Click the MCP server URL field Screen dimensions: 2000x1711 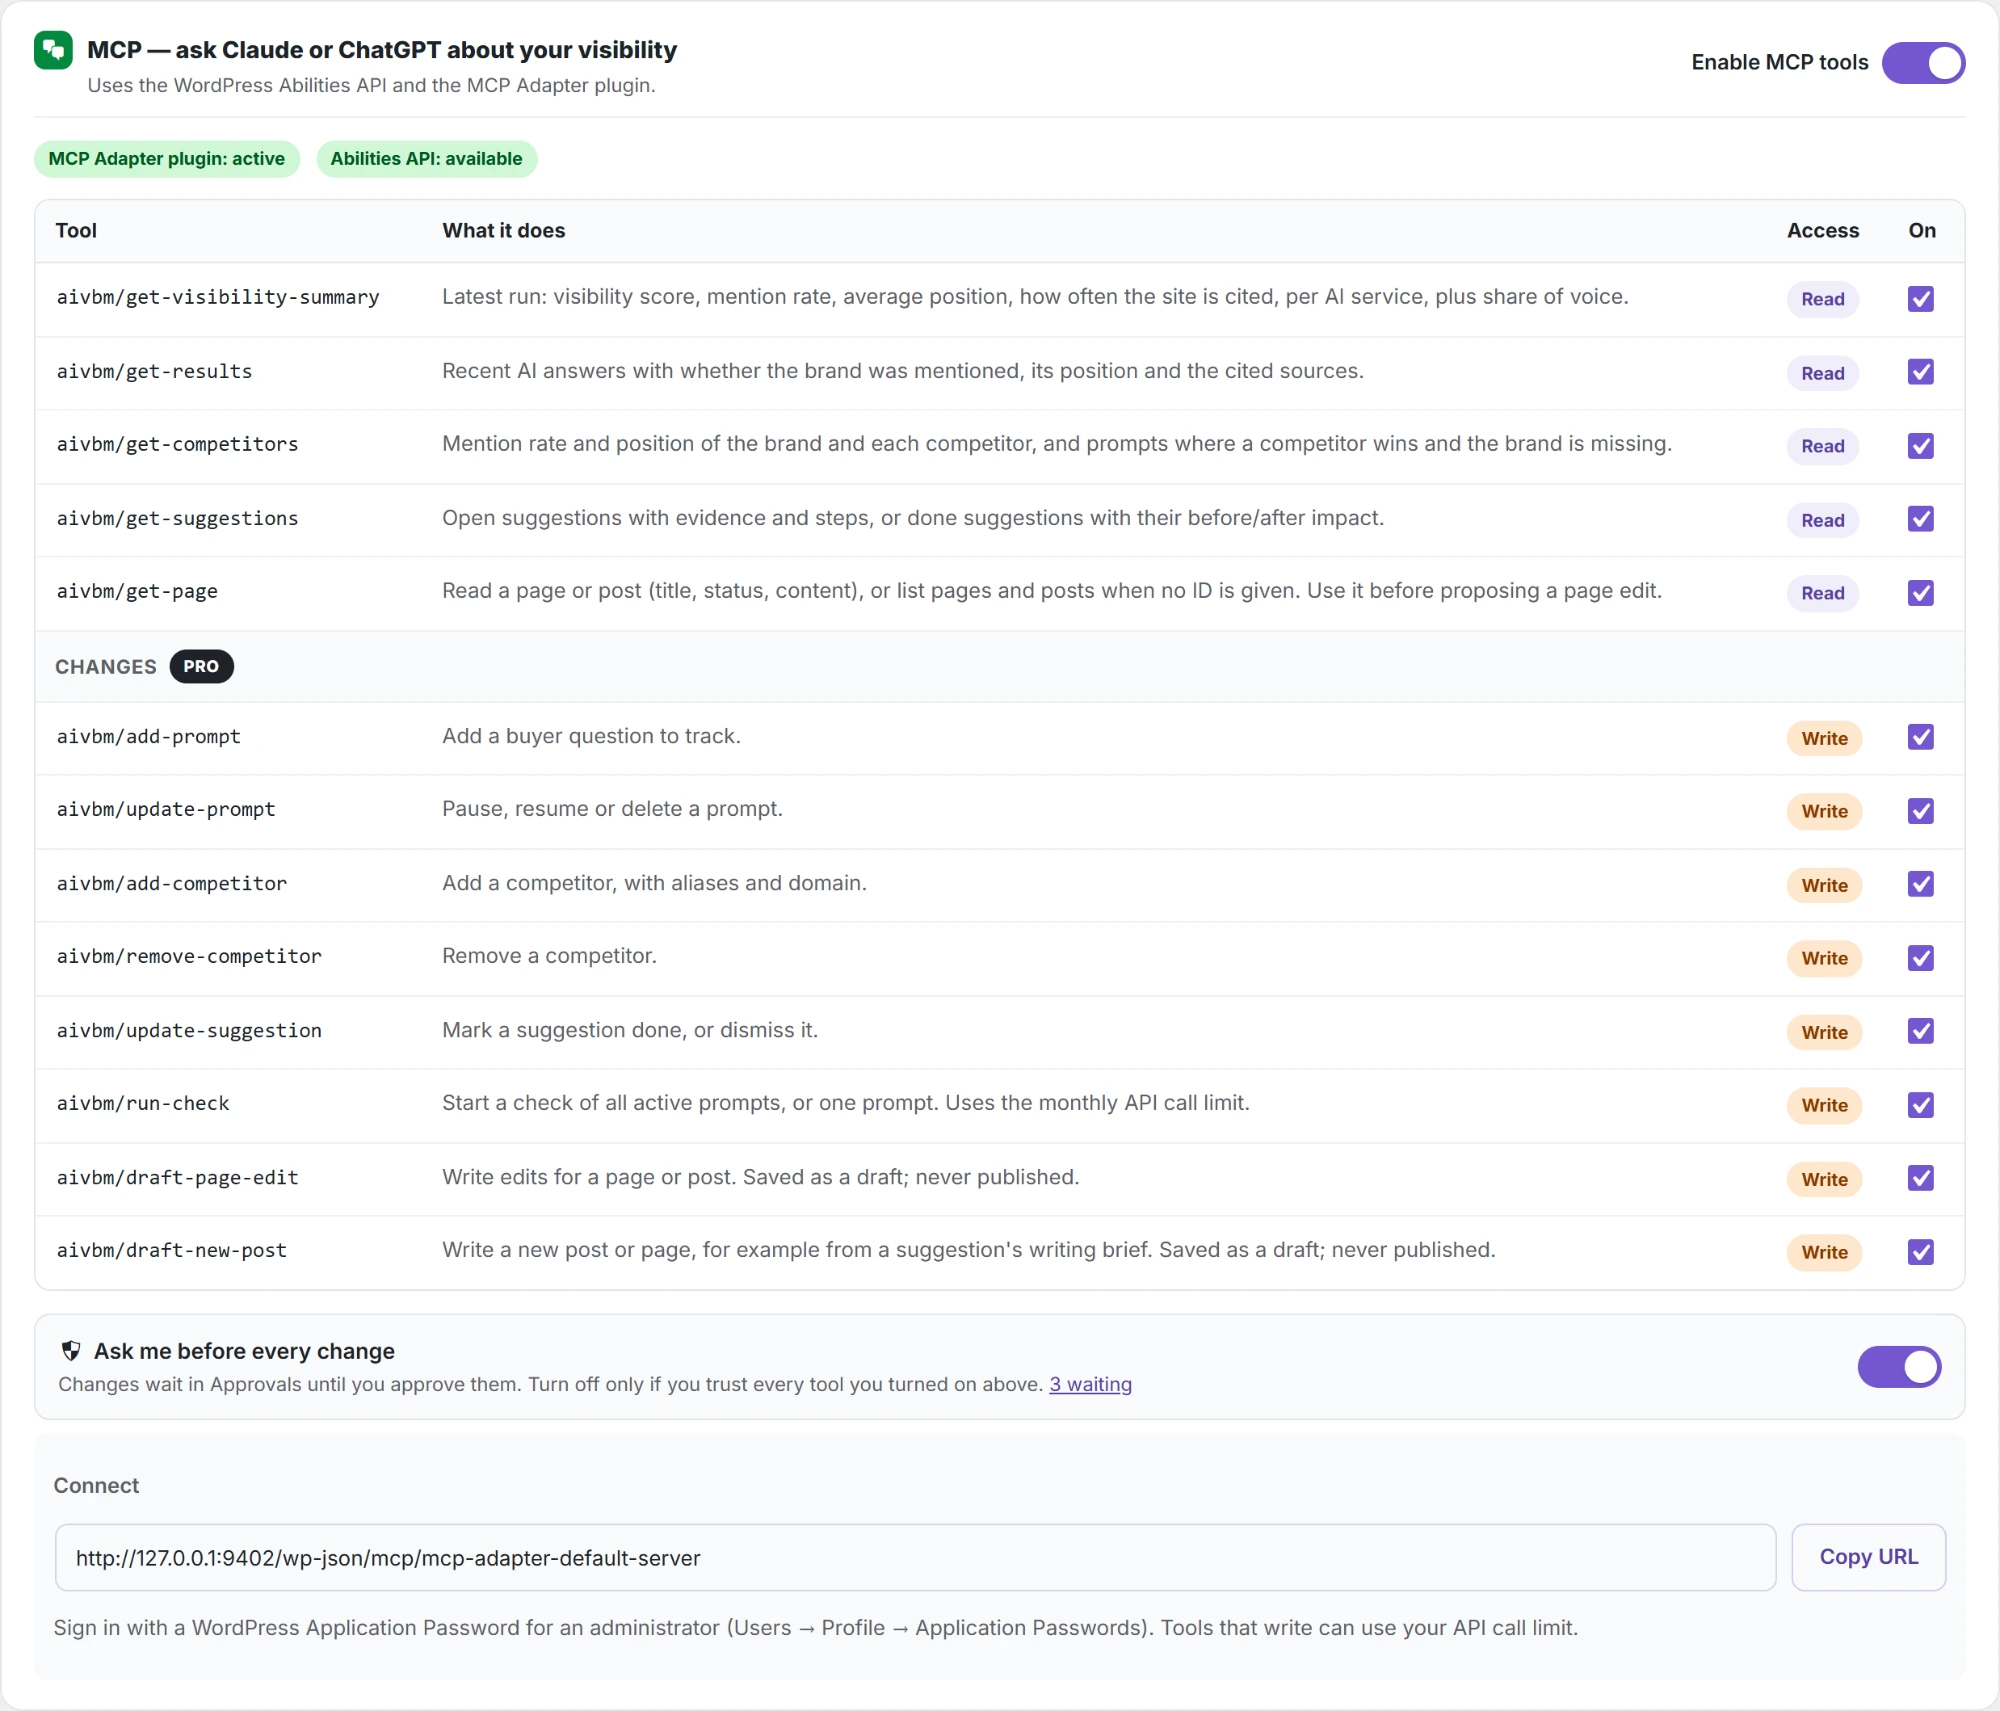click(915, 1557)
